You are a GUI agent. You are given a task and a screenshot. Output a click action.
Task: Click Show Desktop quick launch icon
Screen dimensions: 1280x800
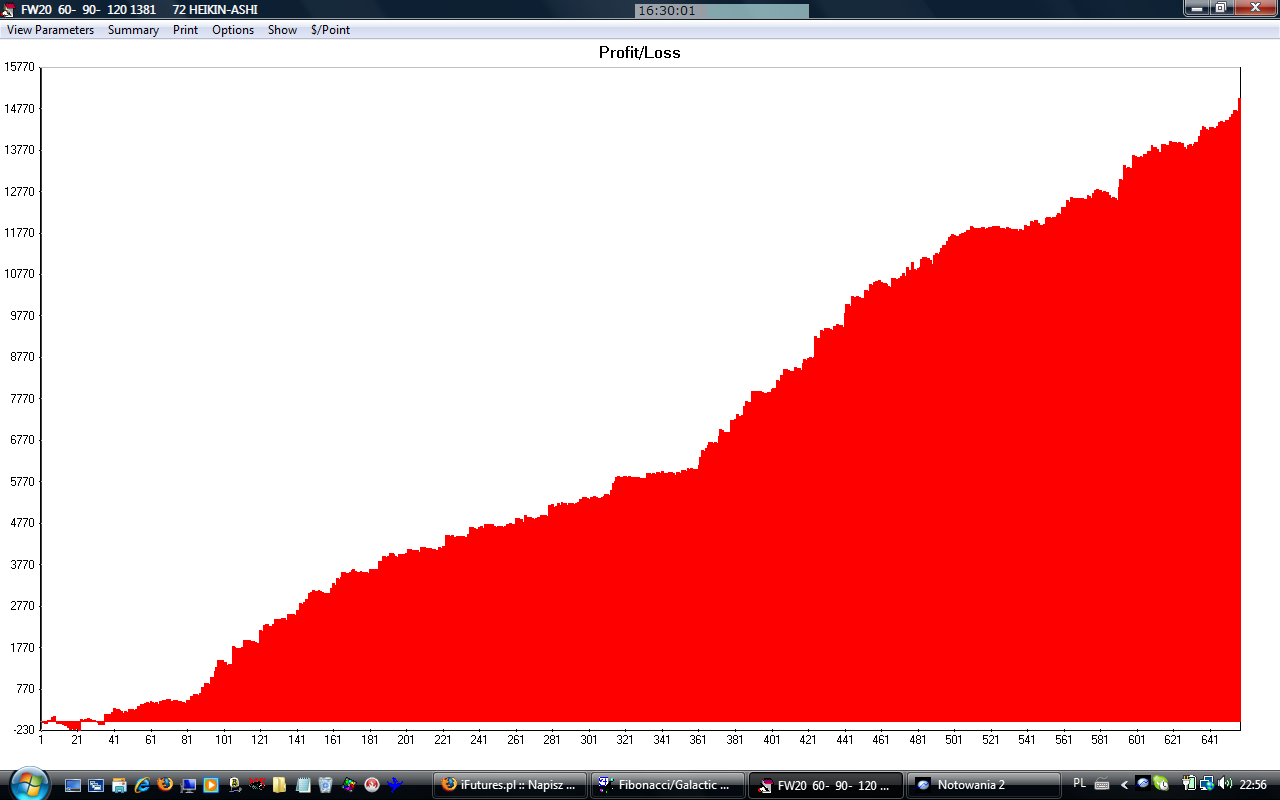(x=73, y=785)
